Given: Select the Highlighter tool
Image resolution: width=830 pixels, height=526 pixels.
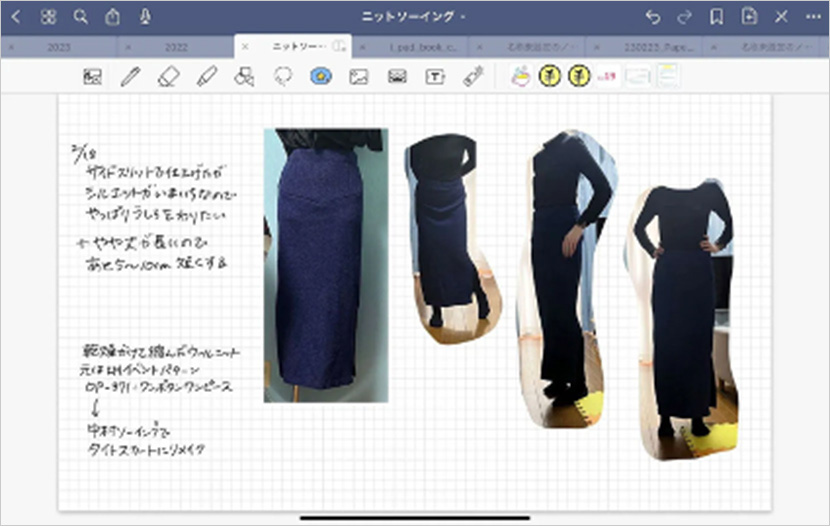Looking at the screenshot, I should 207,77.
